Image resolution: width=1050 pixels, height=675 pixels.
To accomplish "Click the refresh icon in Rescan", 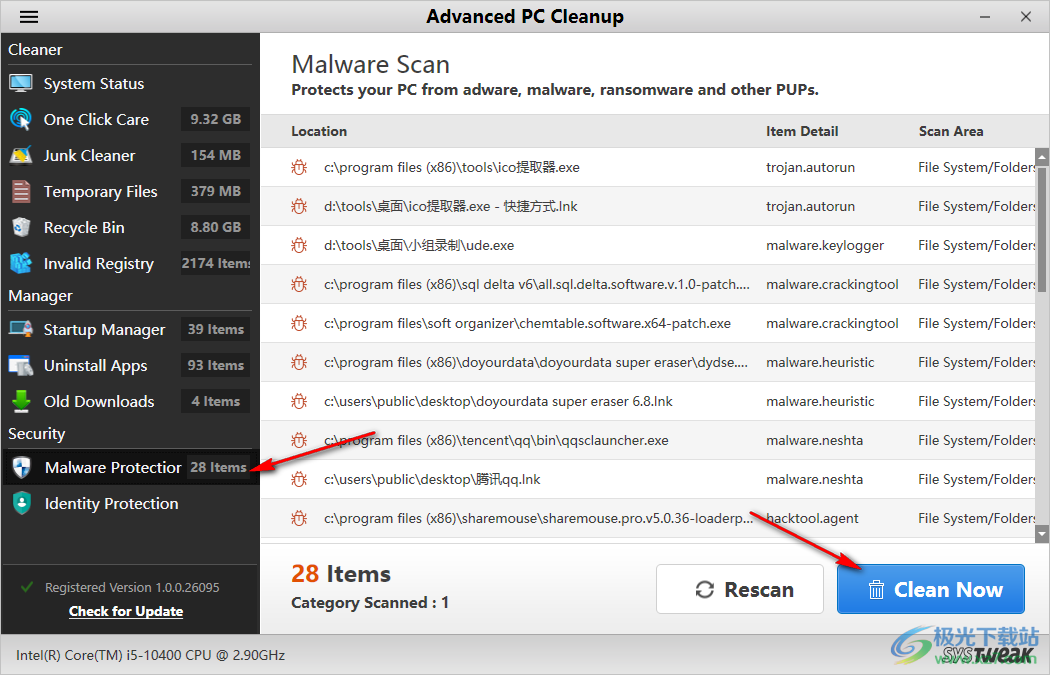I will [704, 589].
